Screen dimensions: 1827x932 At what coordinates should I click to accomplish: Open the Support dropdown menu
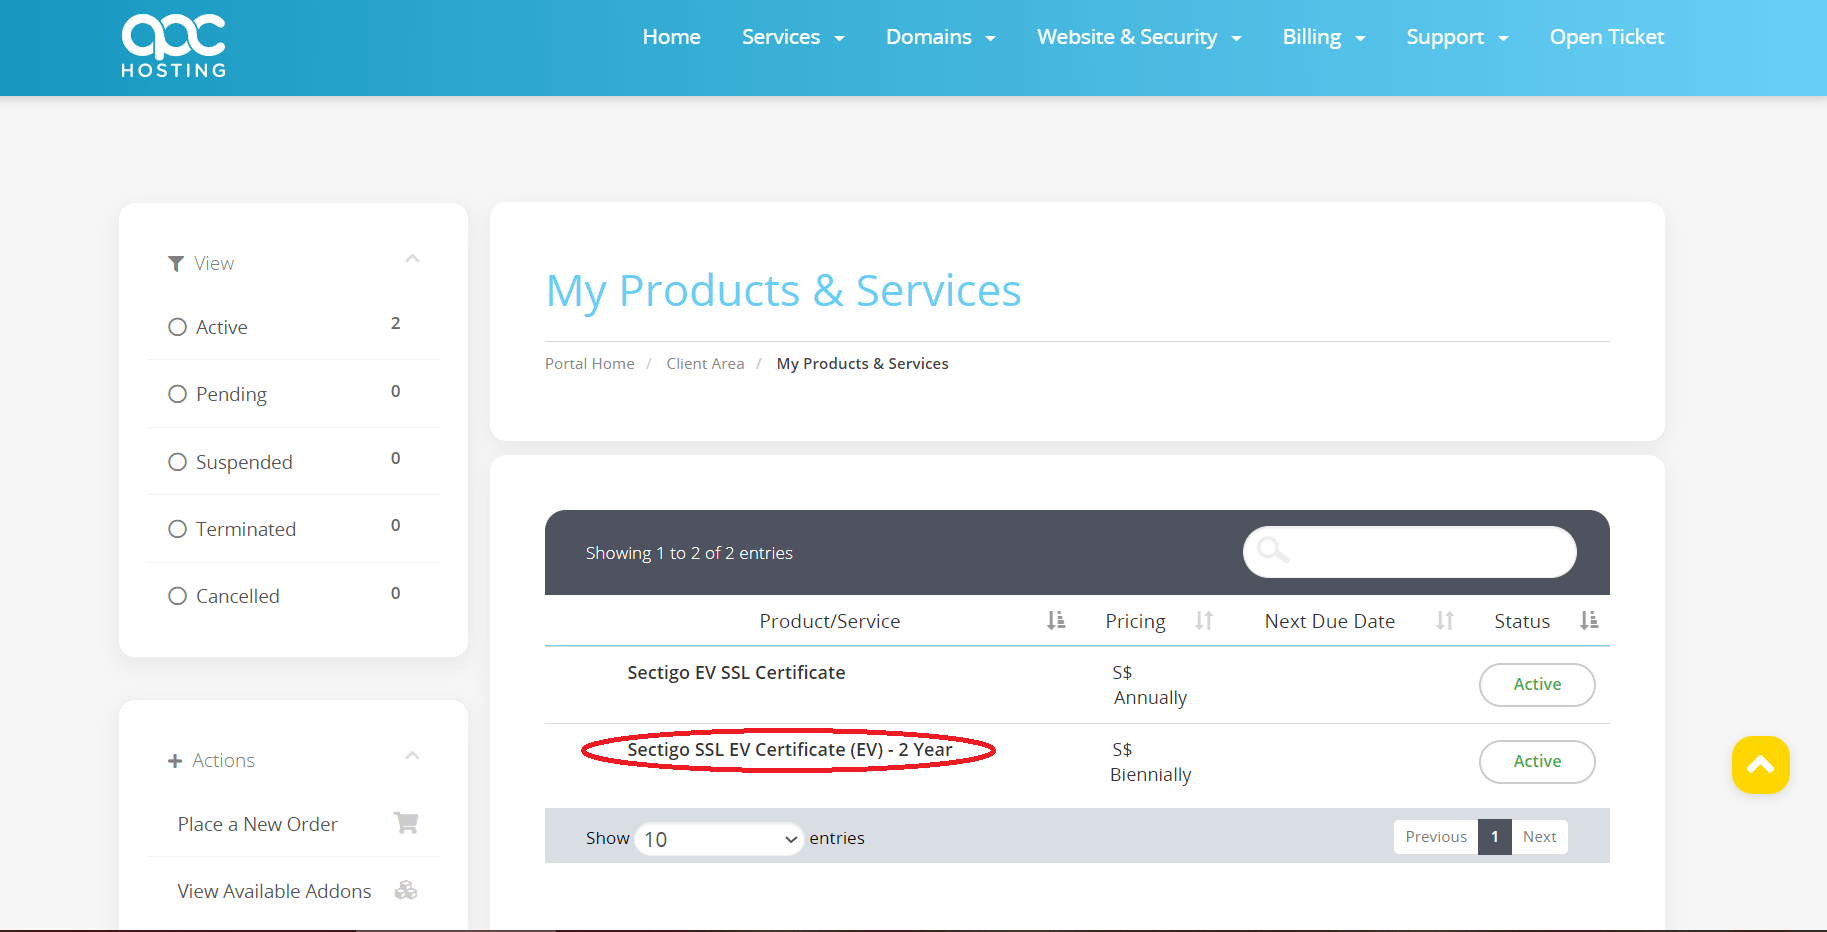(1457, 37)
